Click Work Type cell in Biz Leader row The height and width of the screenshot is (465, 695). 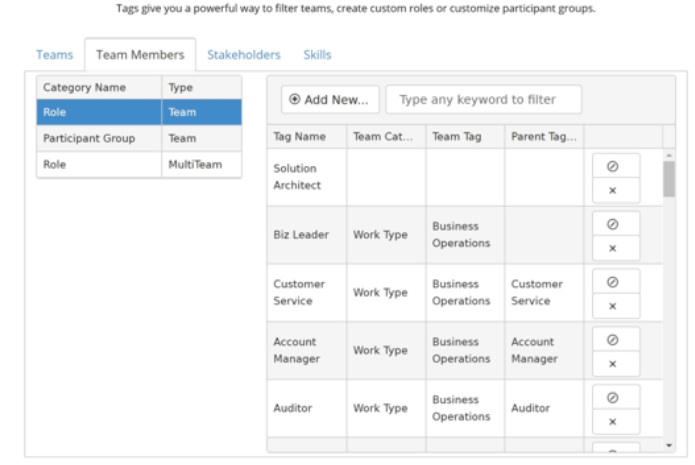387,235
